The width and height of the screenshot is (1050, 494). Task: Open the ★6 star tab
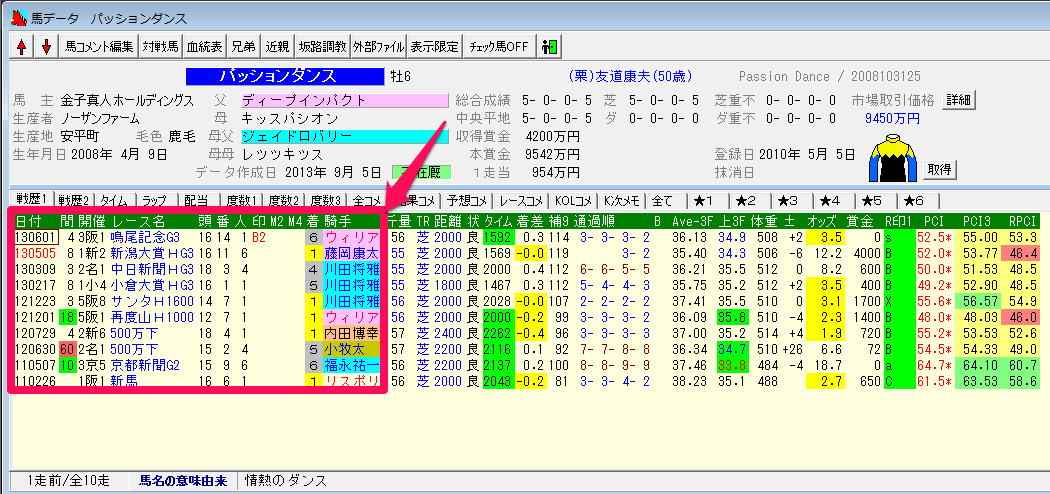coord(914,200)
